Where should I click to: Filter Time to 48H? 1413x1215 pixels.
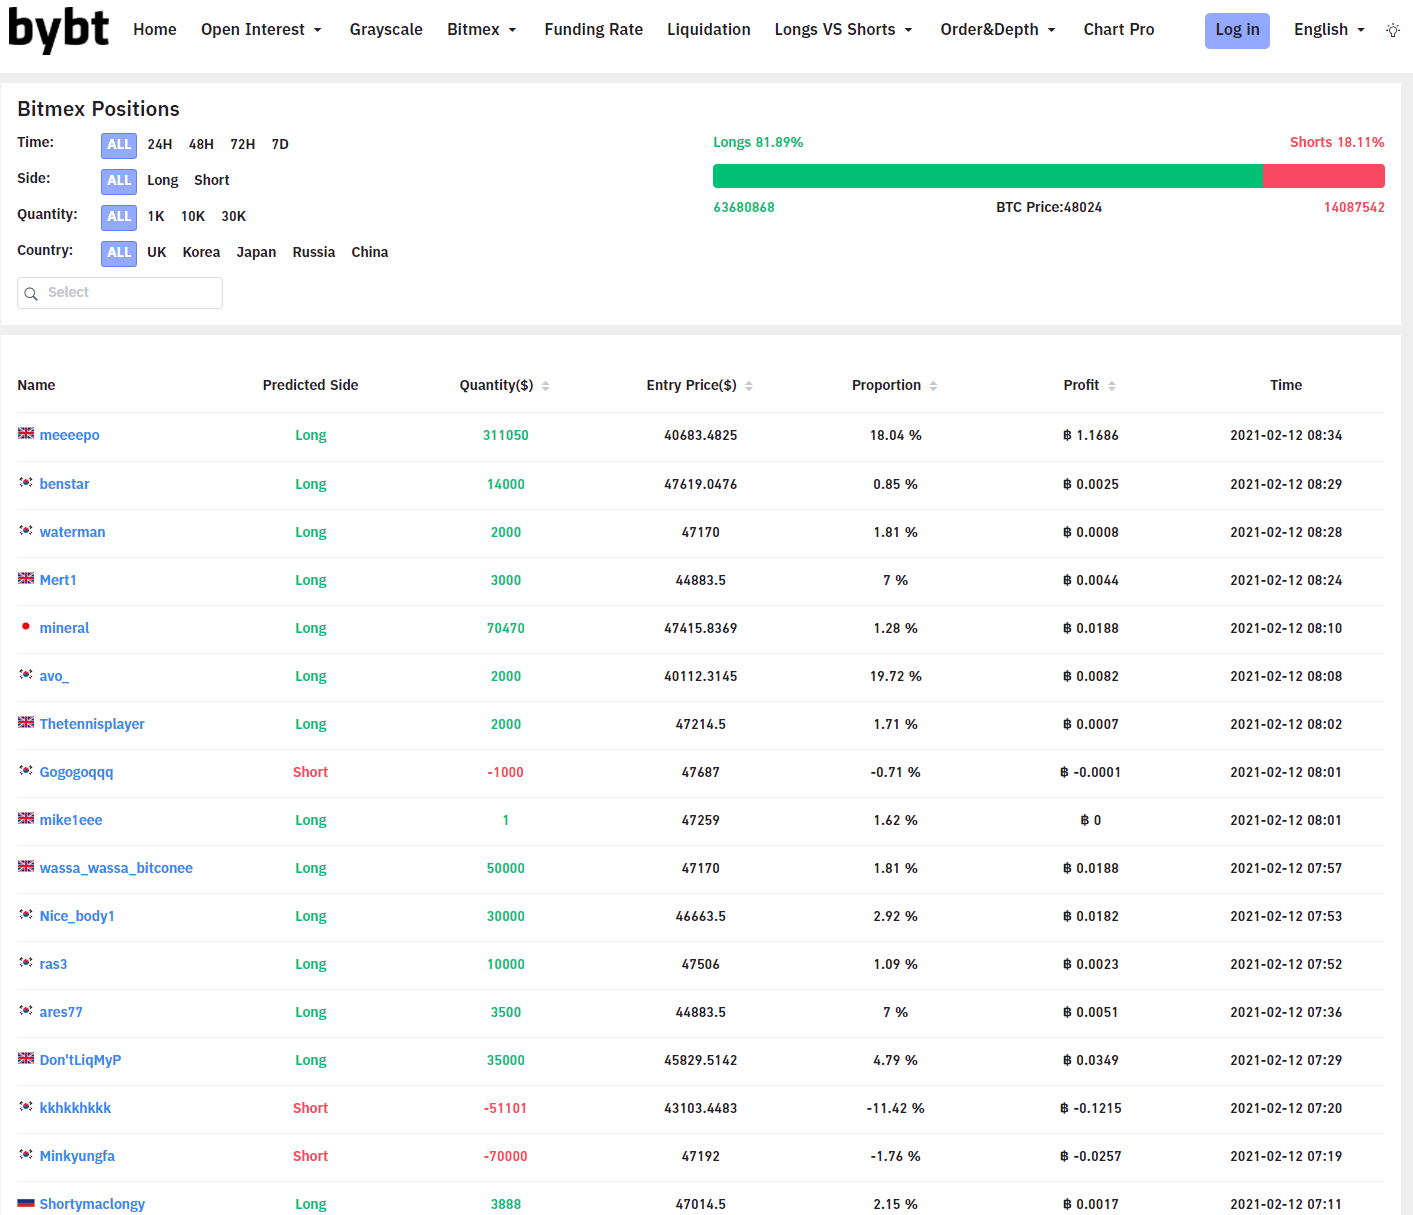coord(201,145)
